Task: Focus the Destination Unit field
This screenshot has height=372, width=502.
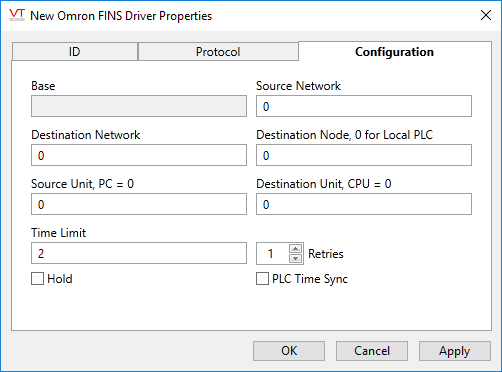Action: point(364,204)
